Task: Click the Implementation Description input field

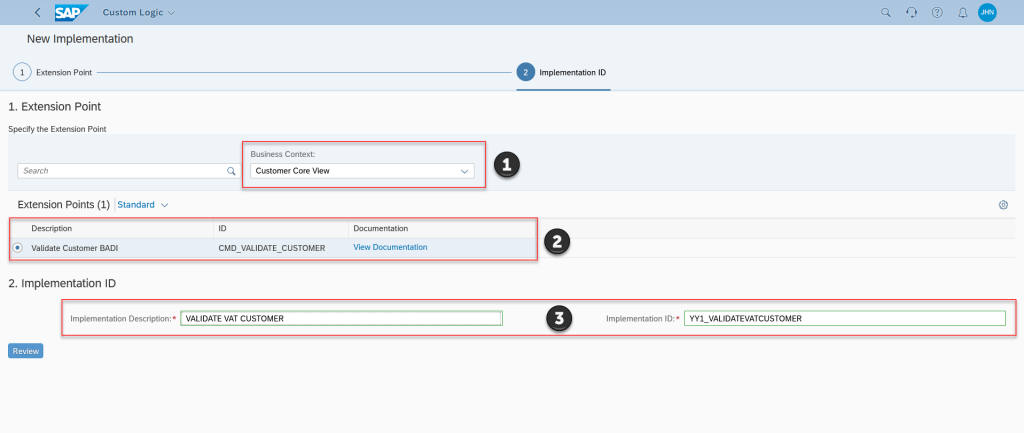Action: [340, 319]
